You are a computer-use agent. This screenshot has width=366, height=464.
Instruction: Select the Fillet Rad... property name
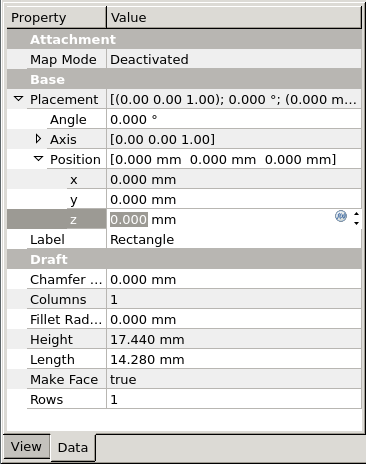tap(66, 319)
